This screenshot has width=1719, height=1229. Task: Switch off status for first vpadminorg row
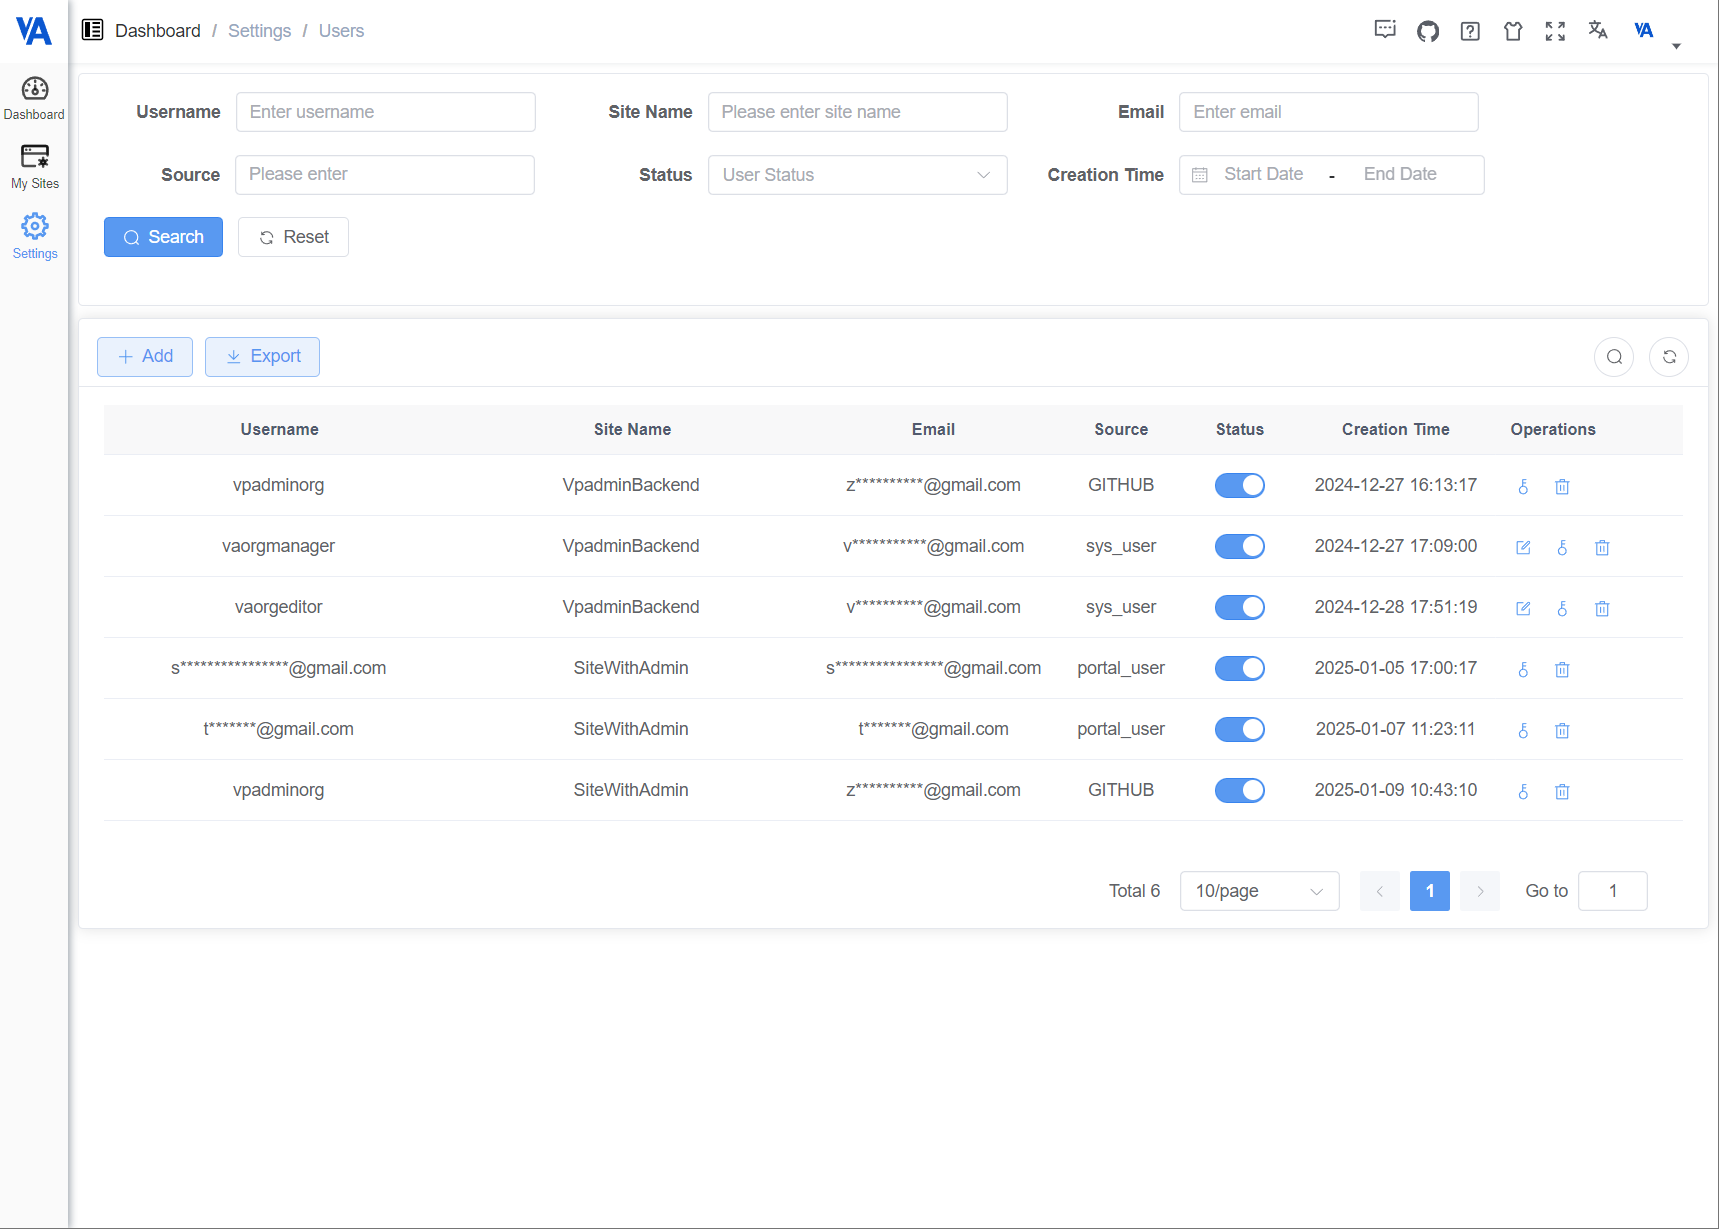[x=1239, y=485]
